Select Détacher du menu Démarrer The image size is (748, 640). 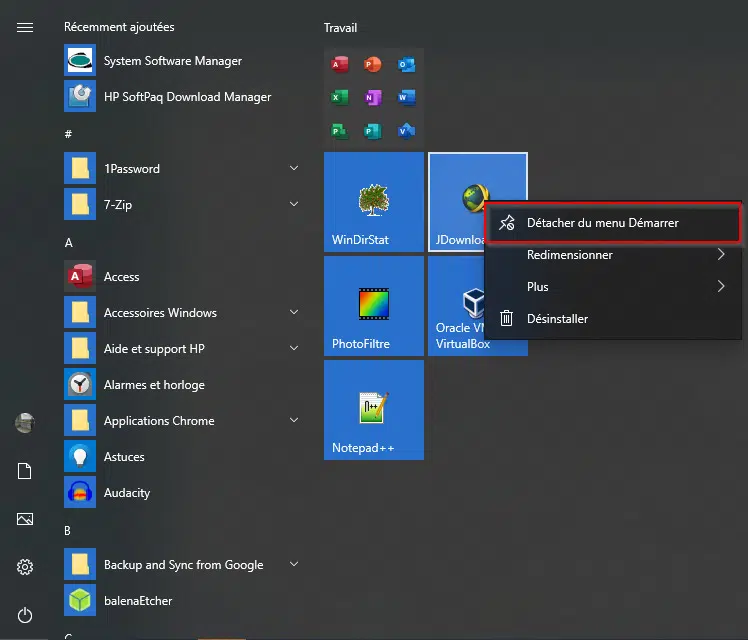[613, 223]
